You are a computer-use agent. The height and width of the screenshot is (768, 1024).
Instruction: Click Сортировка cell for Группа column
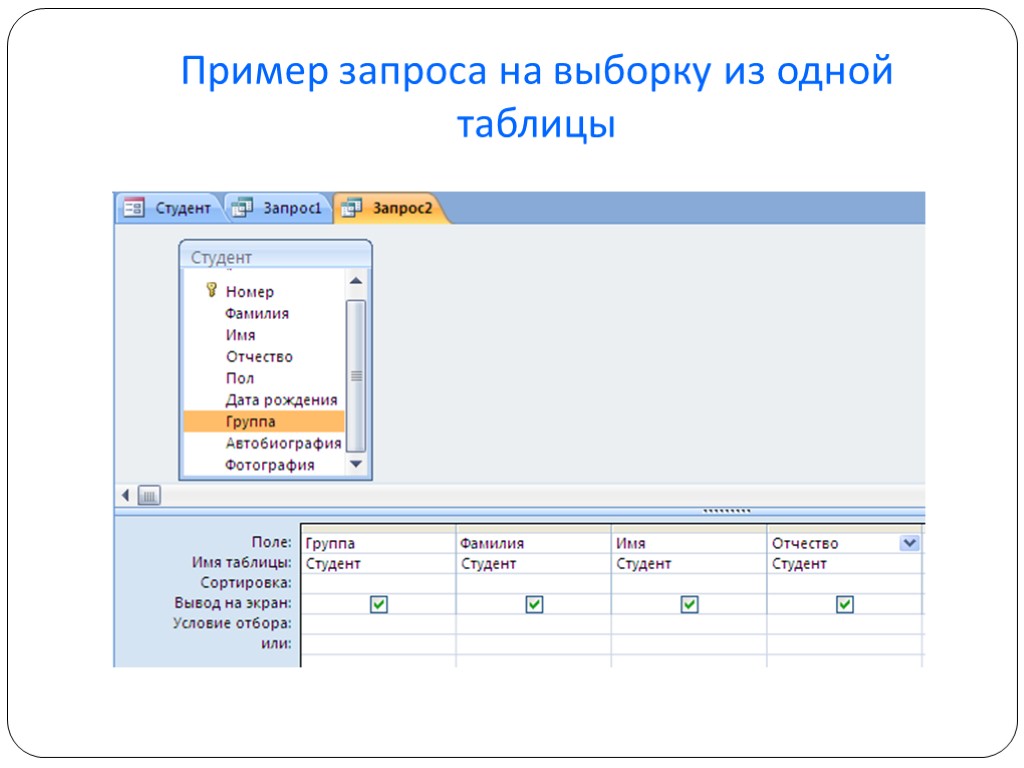coord(378,584)
